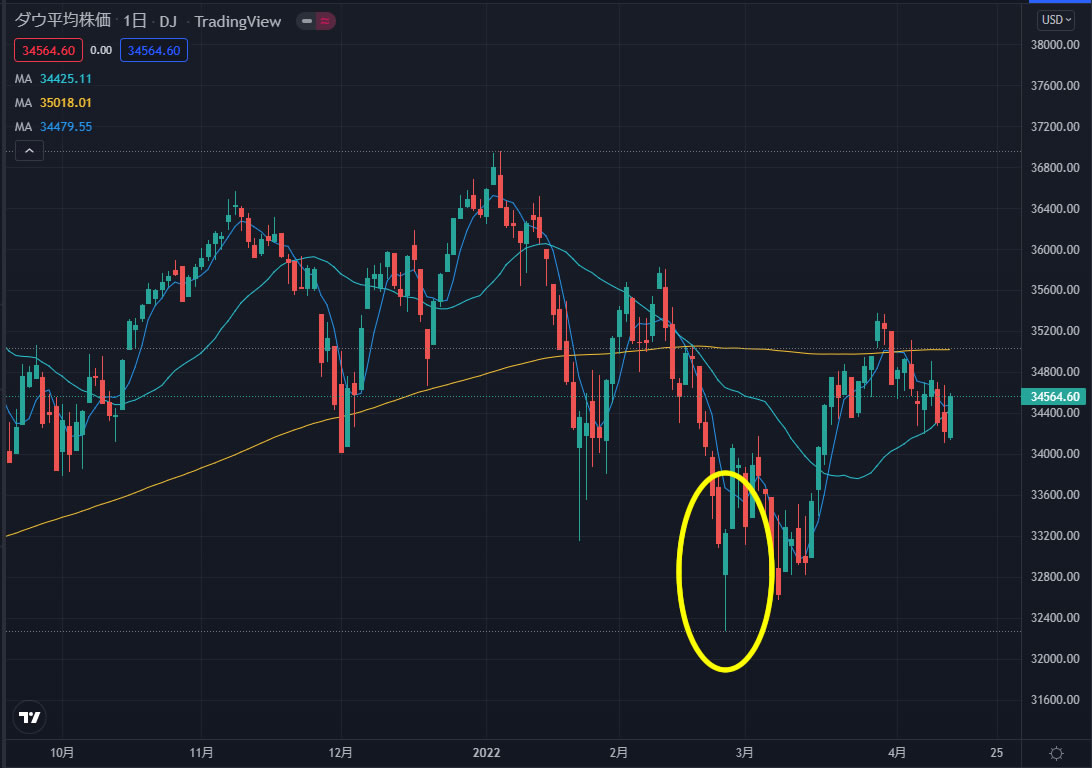Screen dimensions: 1092x768
Task: Click the blue 34564.60 buy price box
Action: (x=152, y=50)
